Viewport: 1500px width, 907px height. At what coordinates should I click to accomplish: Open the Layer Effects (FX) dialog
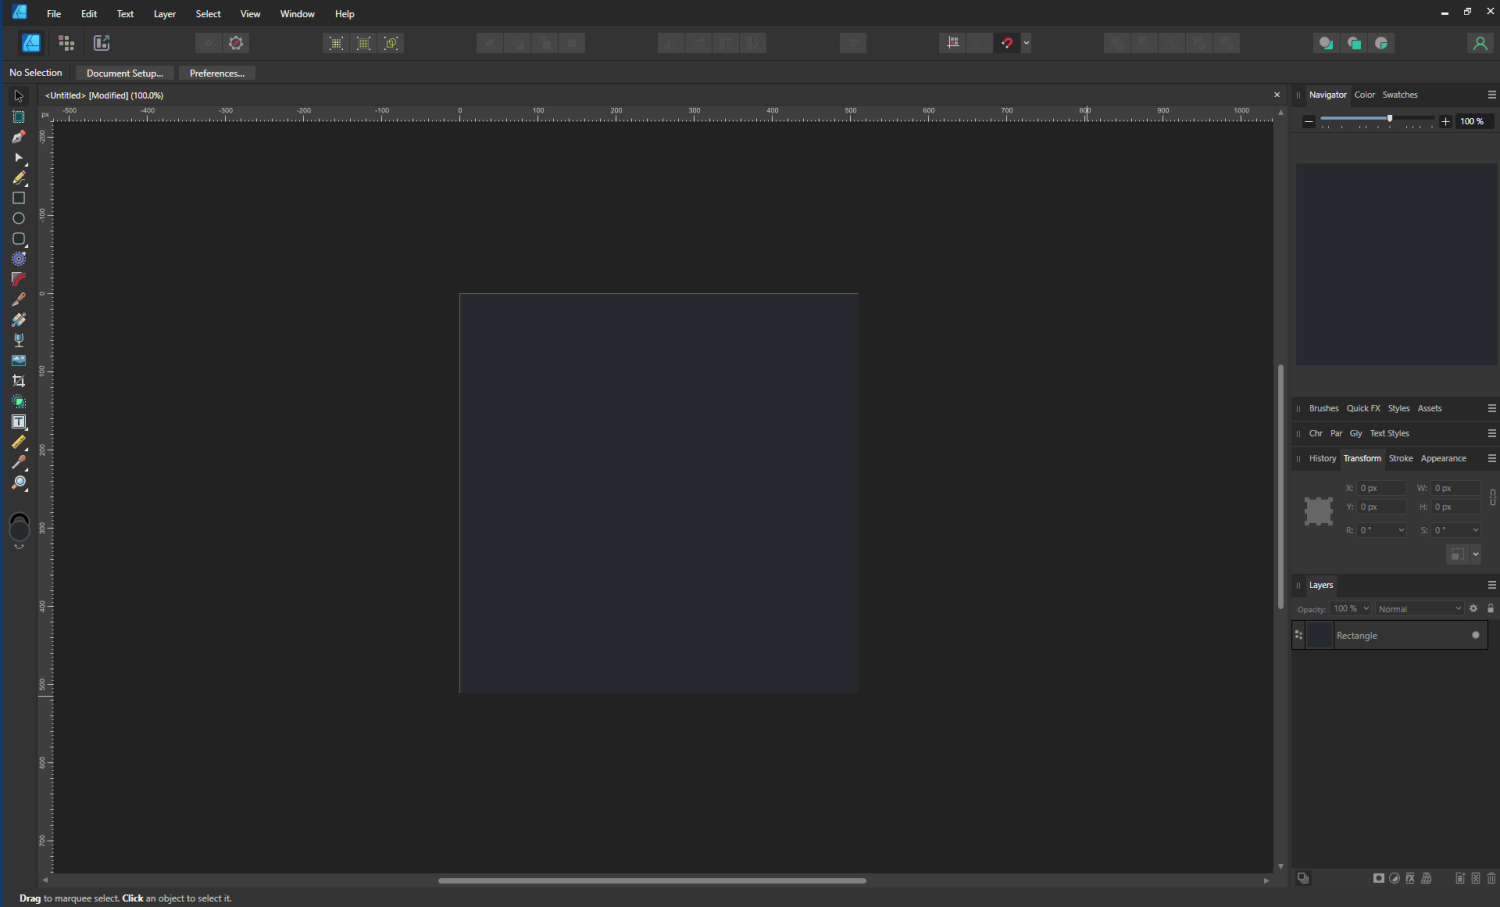pyautogui.click(x=1410, y=878)
